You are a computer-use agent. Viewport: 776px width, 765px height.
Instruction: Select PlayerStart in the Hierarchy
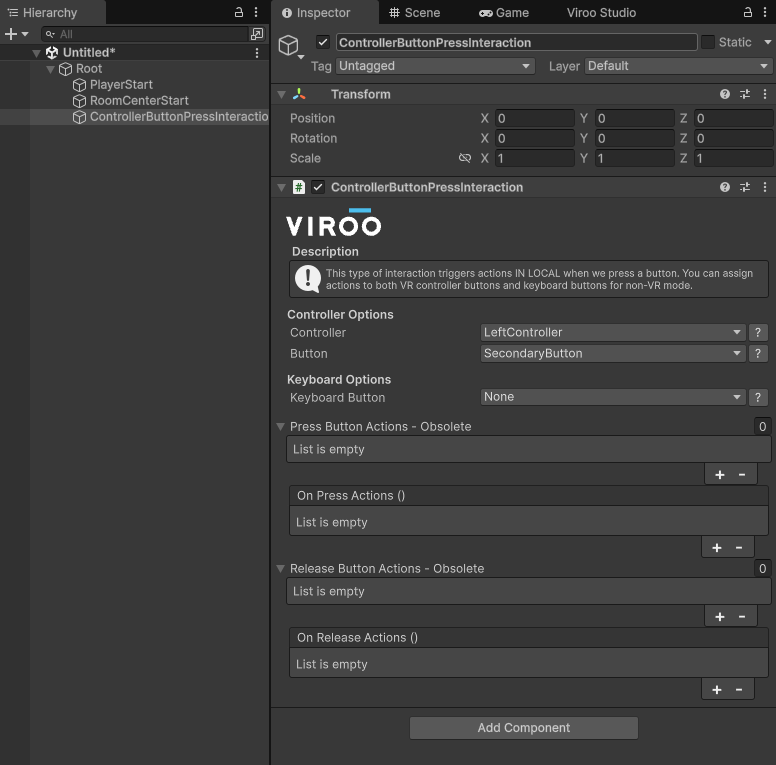click(121, 85)
